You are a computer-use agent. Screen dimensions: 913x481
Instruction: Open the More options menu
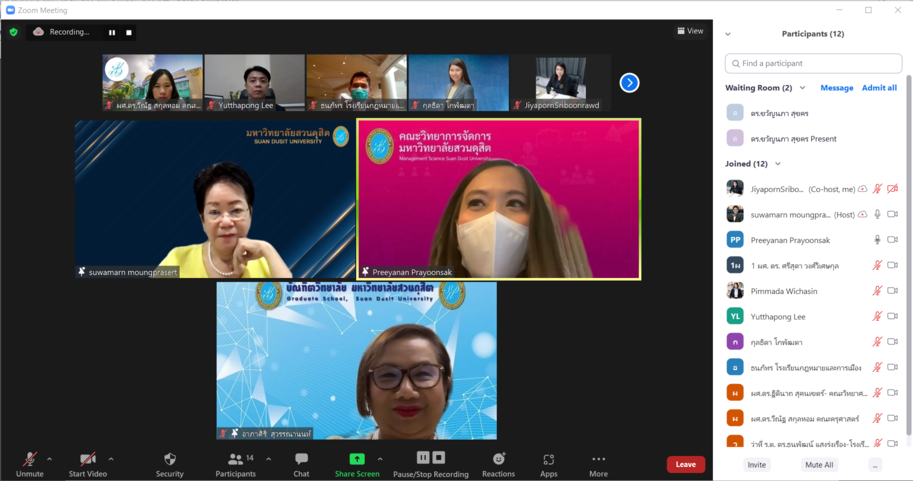[598, 463]
